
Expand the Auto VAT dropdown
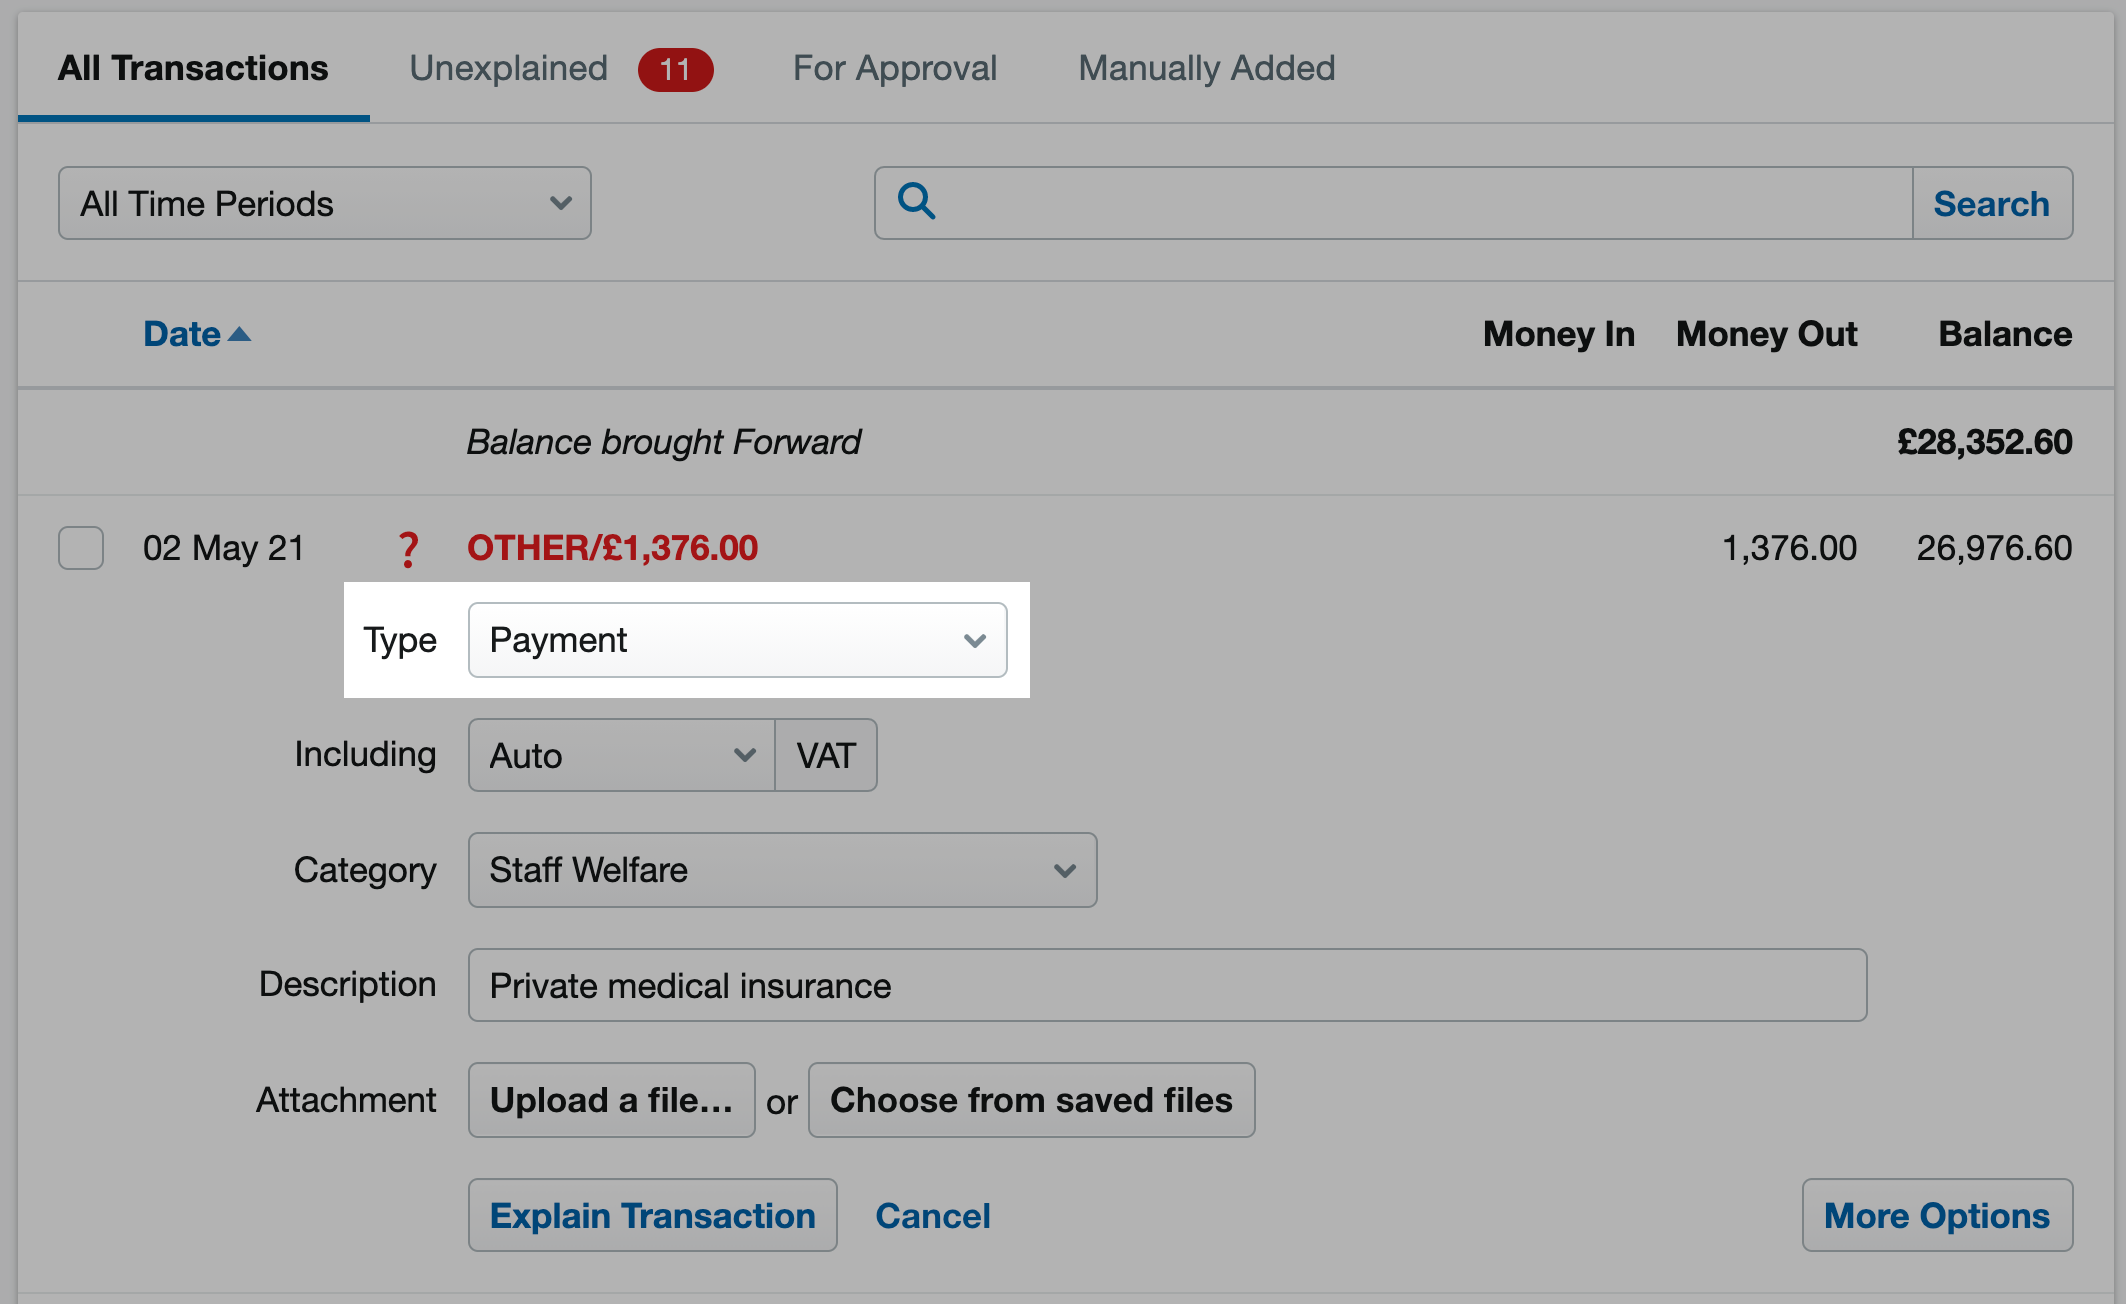[x=622, y=755]
